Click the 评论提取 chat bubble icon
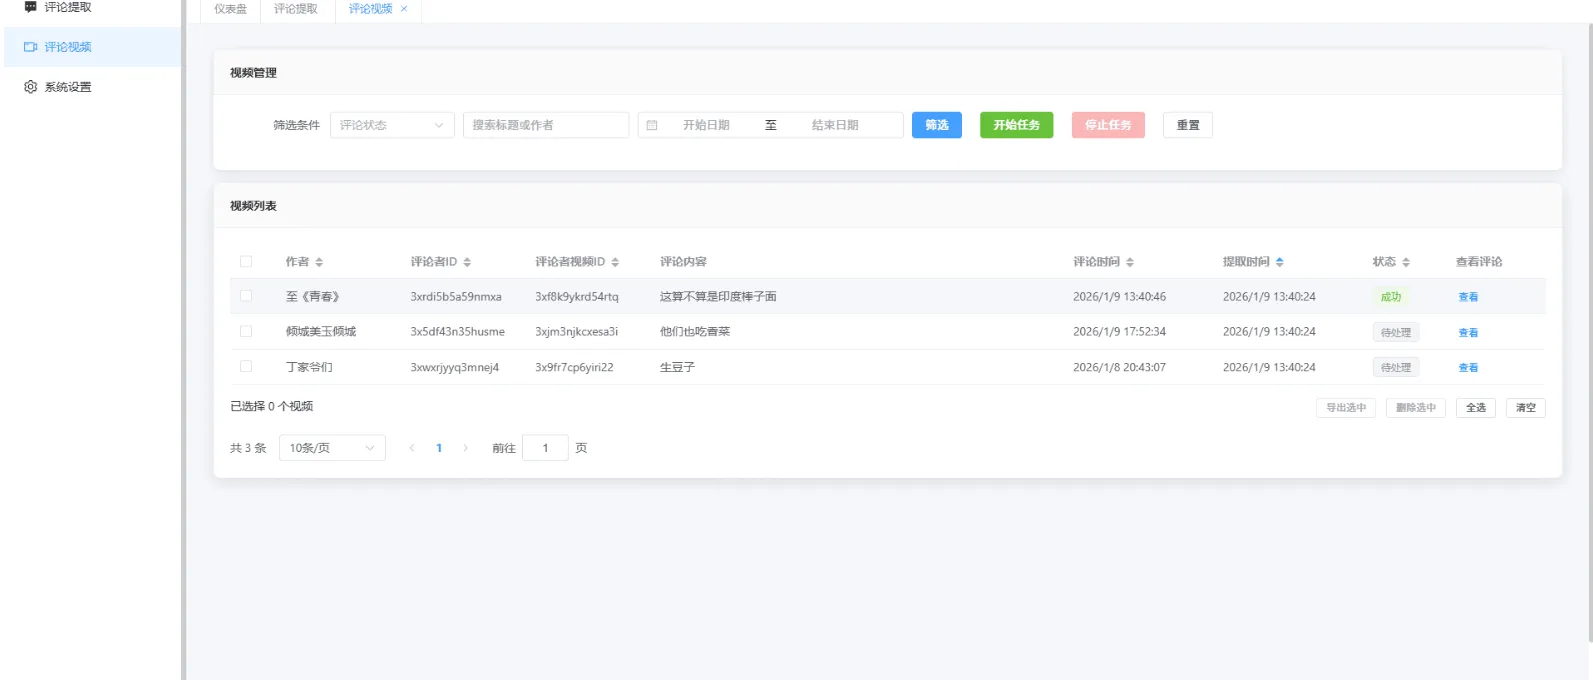 (30, 7)
